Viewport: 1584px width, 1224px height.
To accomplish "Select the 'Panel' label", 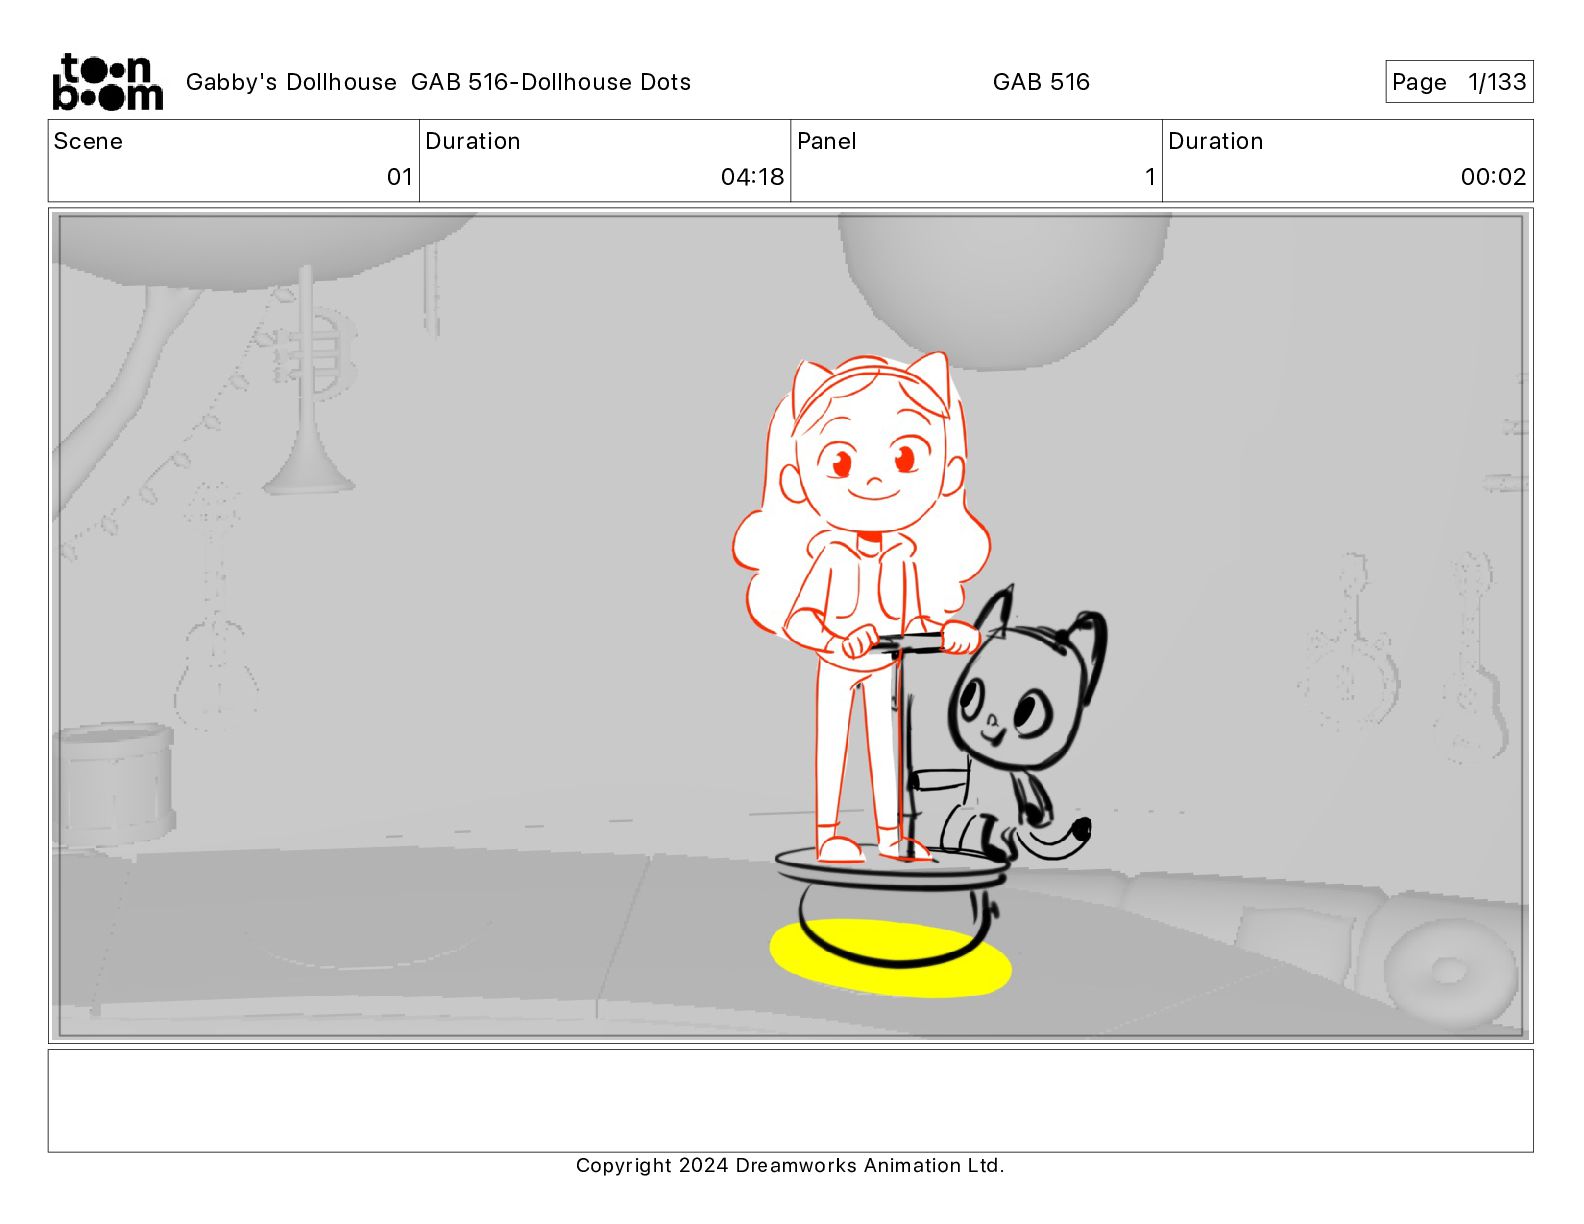I will pyautogui.click(x=827, y=141).
